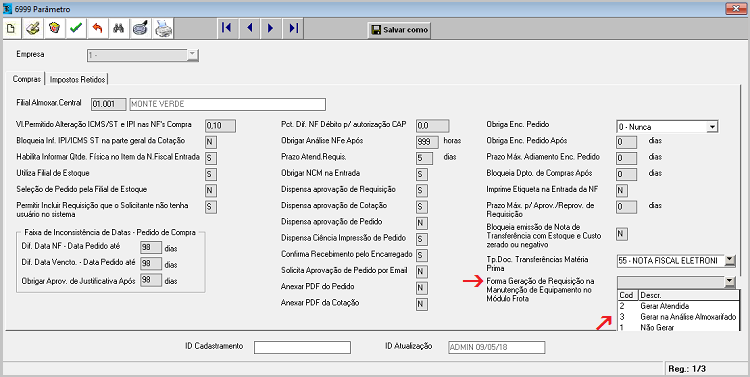The image size is (750, 377).
Task: Select Gerar na Análise Almoxarifado option
Action: [678, 317]
